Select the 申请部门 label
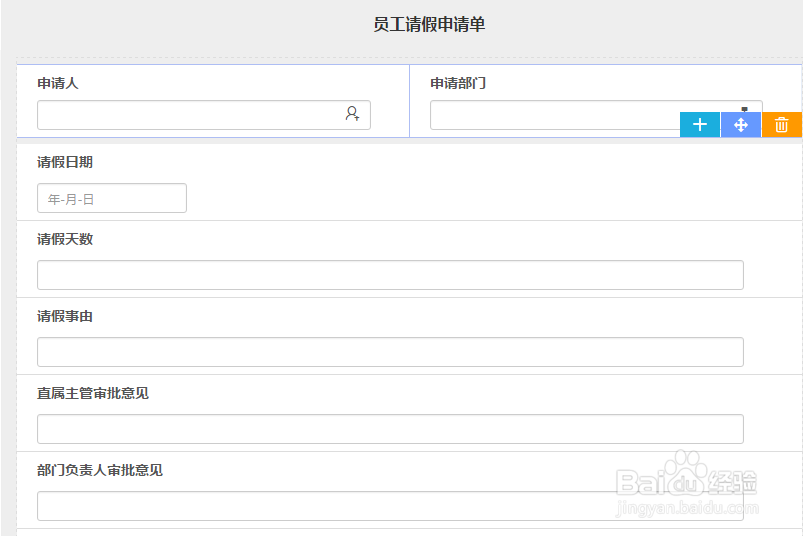 pos(458,83)
